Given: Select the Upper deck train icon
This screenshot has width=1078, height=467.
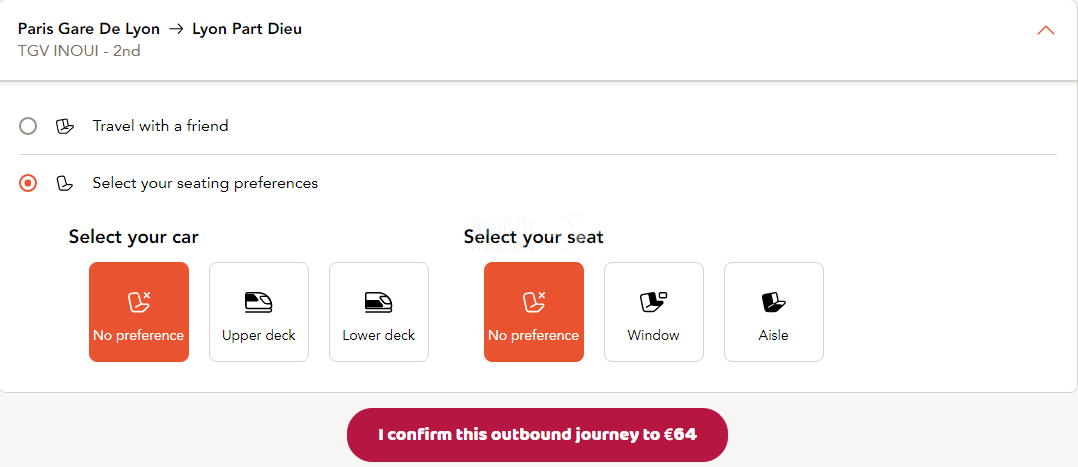Looking at the screenshot, I should point(259,302).
